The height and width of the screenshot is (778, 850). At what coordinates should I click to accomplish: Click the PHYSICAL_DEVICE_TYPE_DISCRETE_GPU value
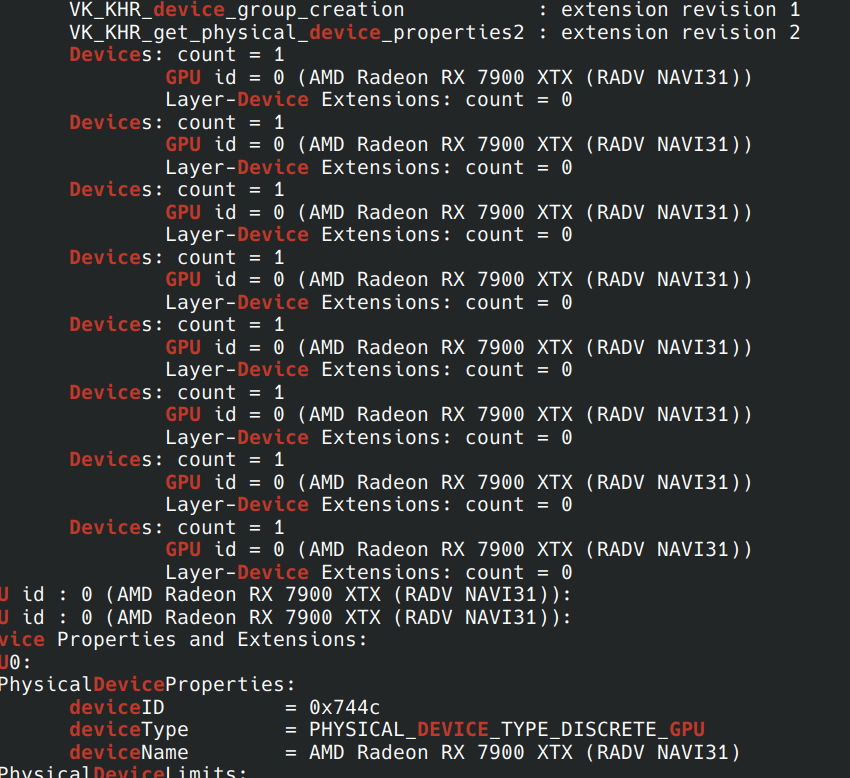tap(506, 729)
